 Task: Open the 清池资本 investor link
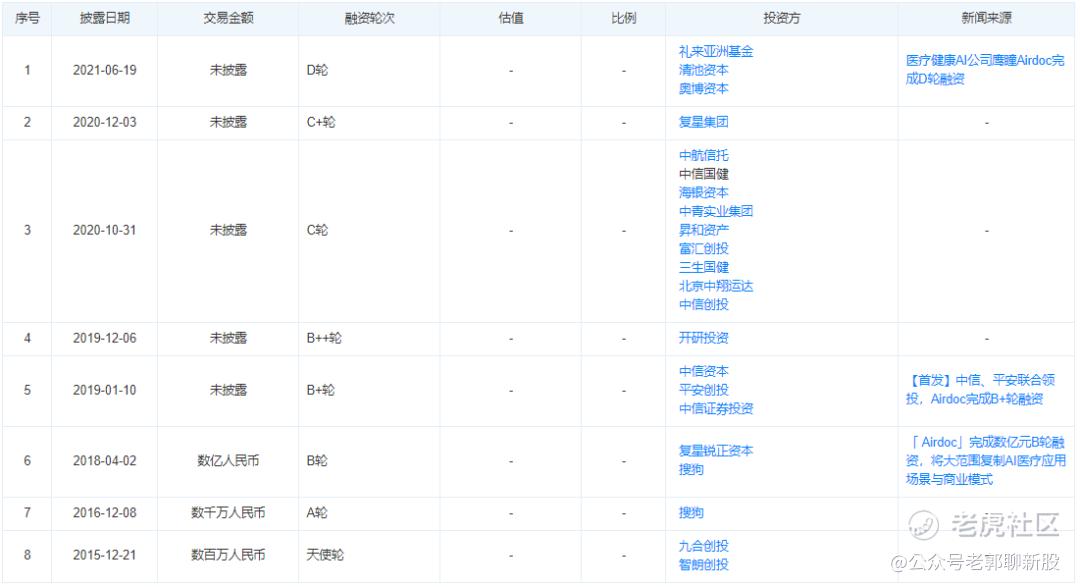click(703, 70)
